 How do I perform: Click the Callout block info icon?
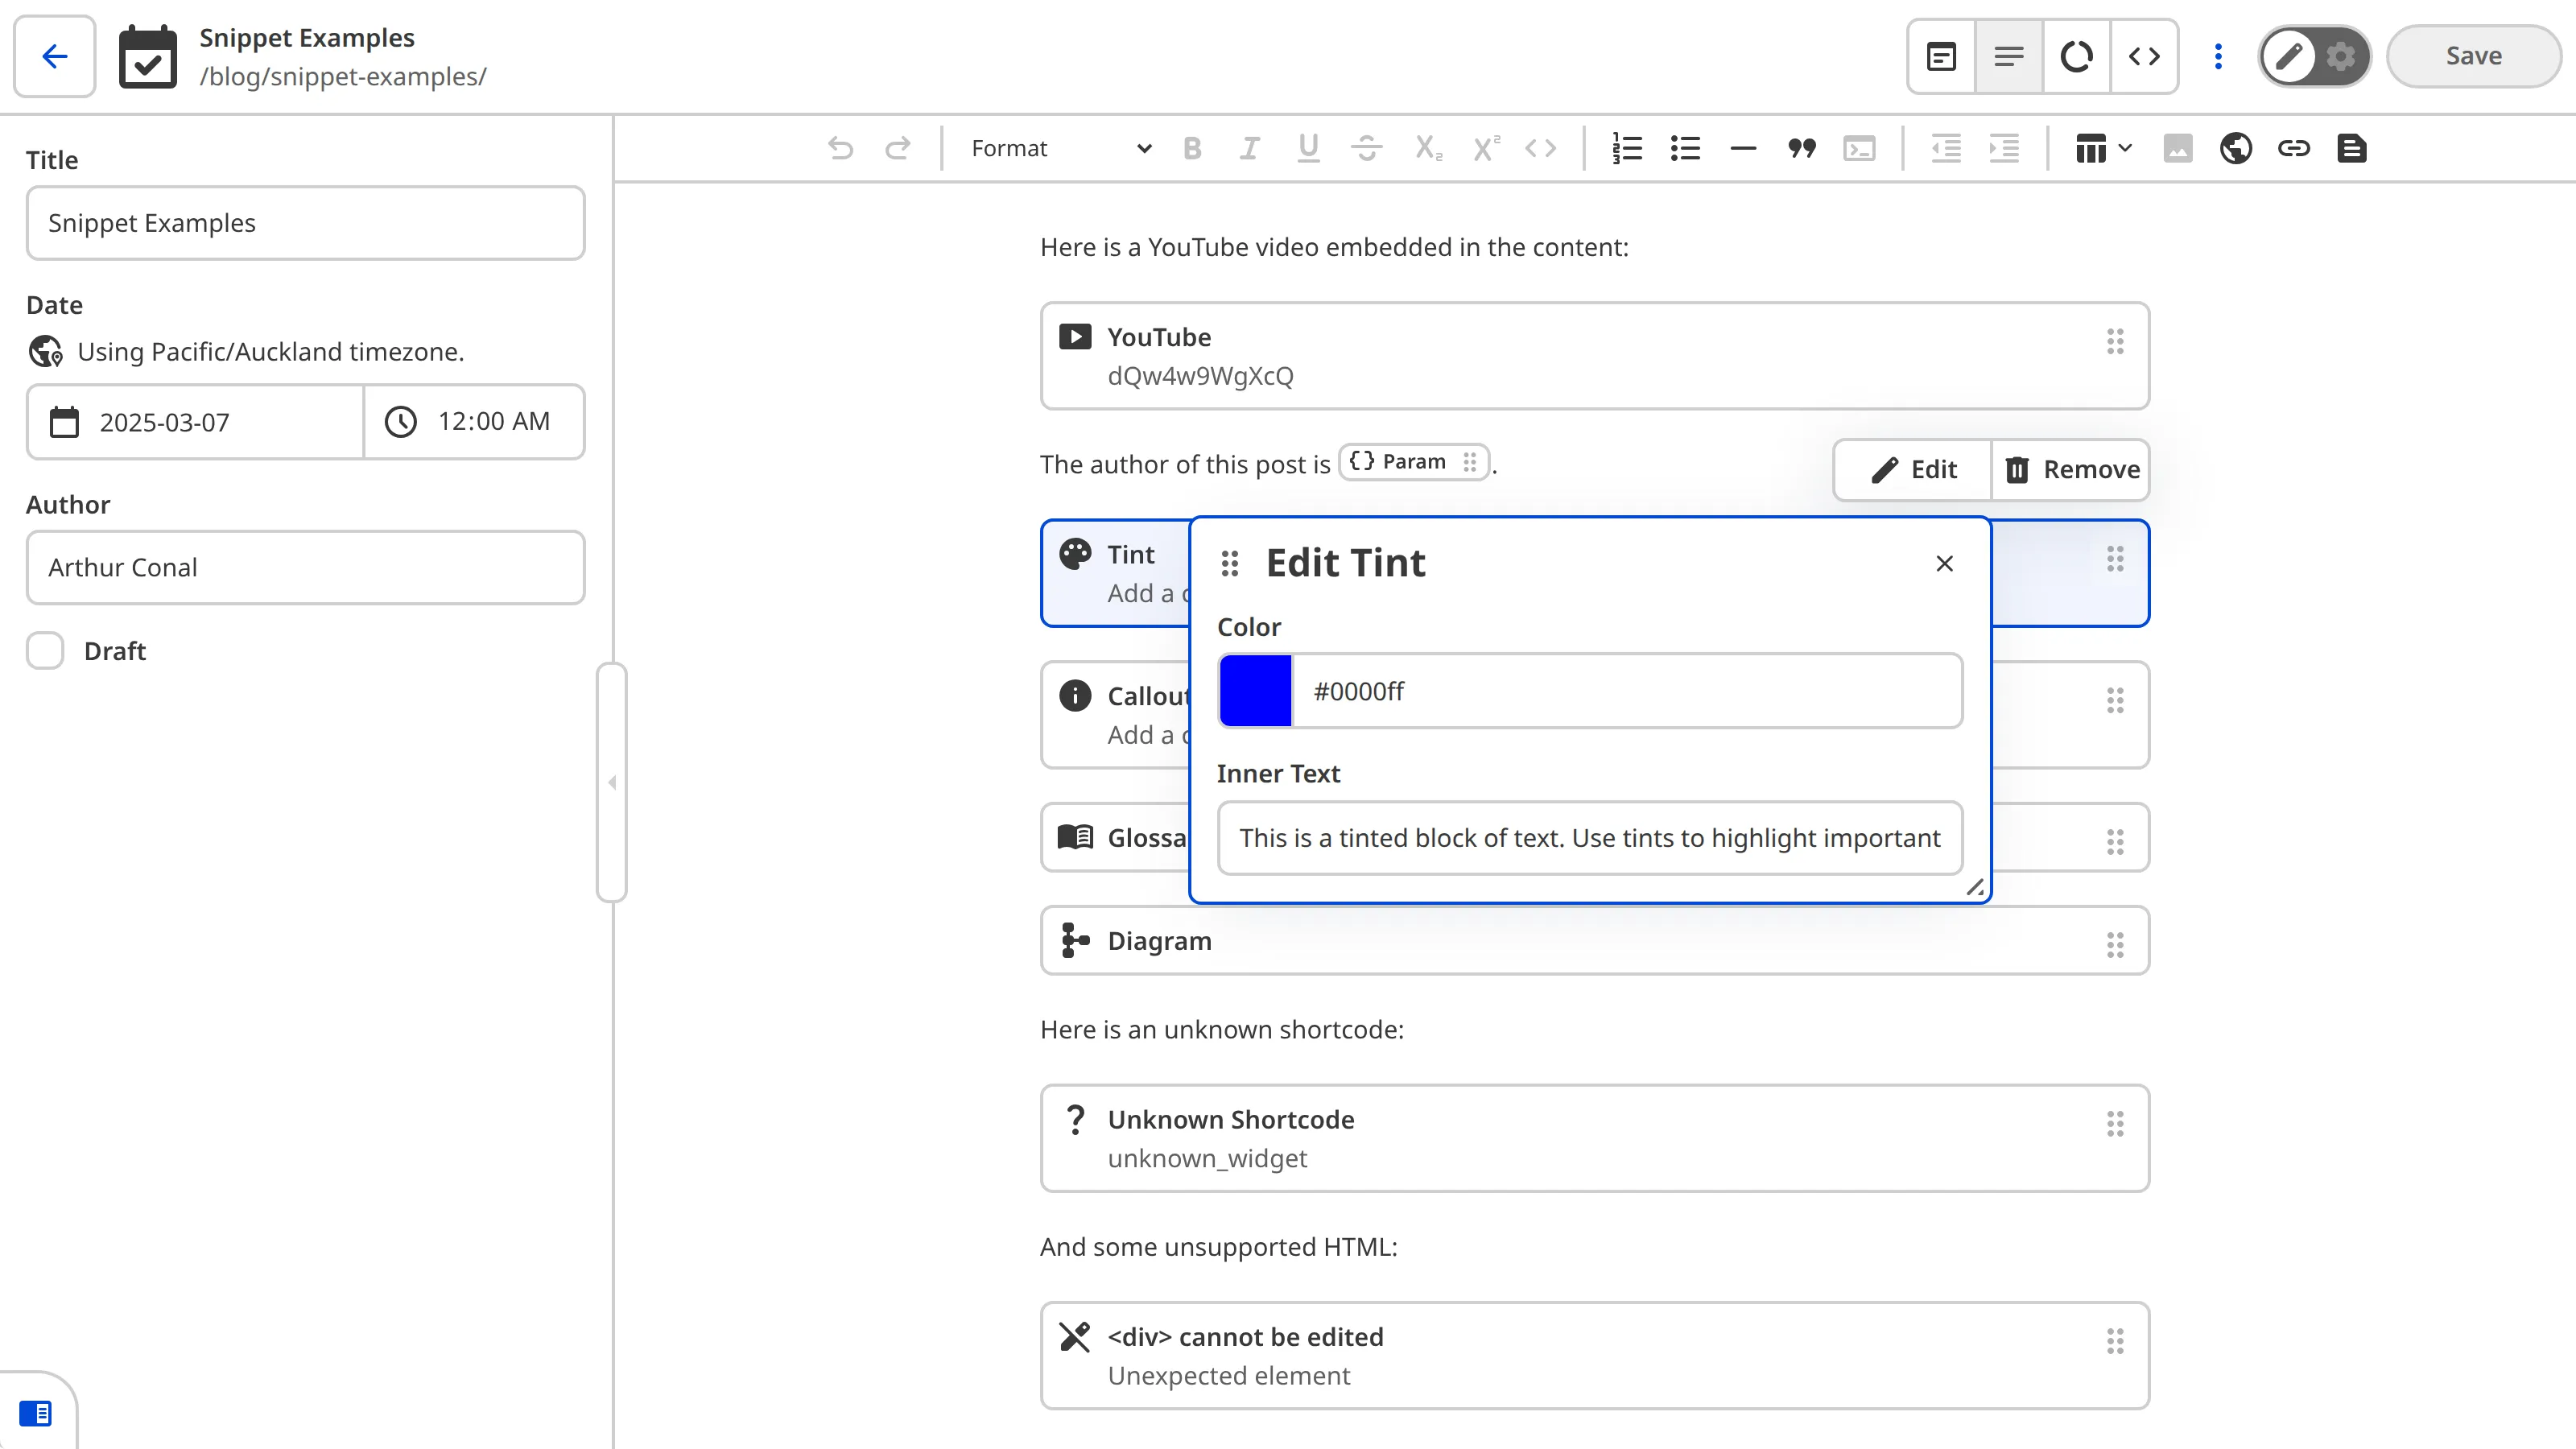click(1075, 696)
